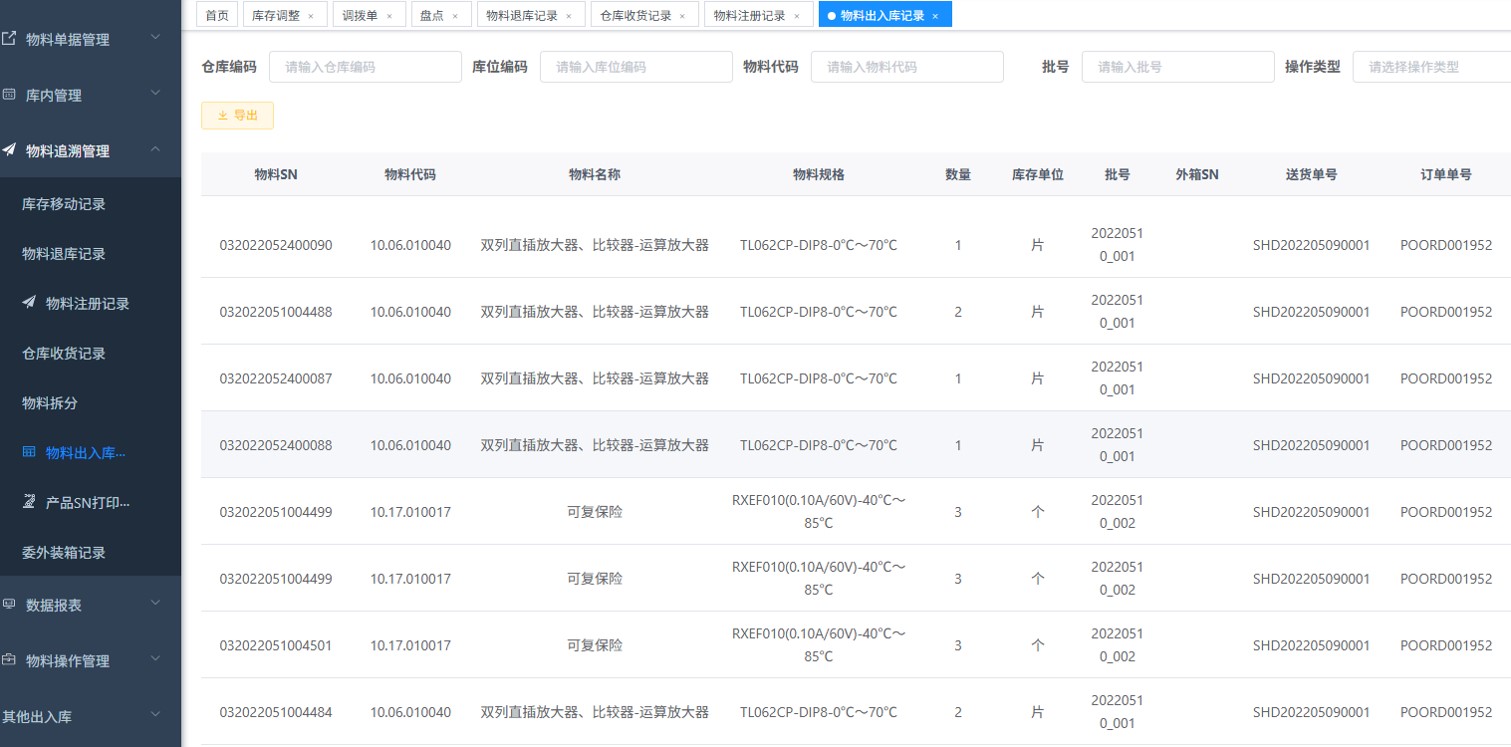Expand the 数据报表 menu chevron

coord(155,603)
